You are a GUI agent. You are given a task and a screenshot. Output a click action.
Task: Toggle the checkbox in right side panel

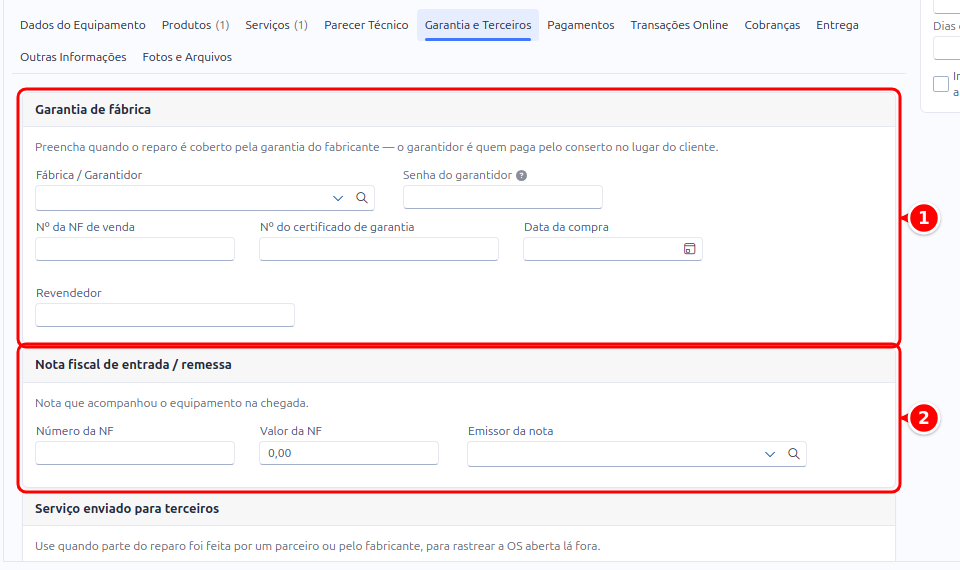[941, 84]
